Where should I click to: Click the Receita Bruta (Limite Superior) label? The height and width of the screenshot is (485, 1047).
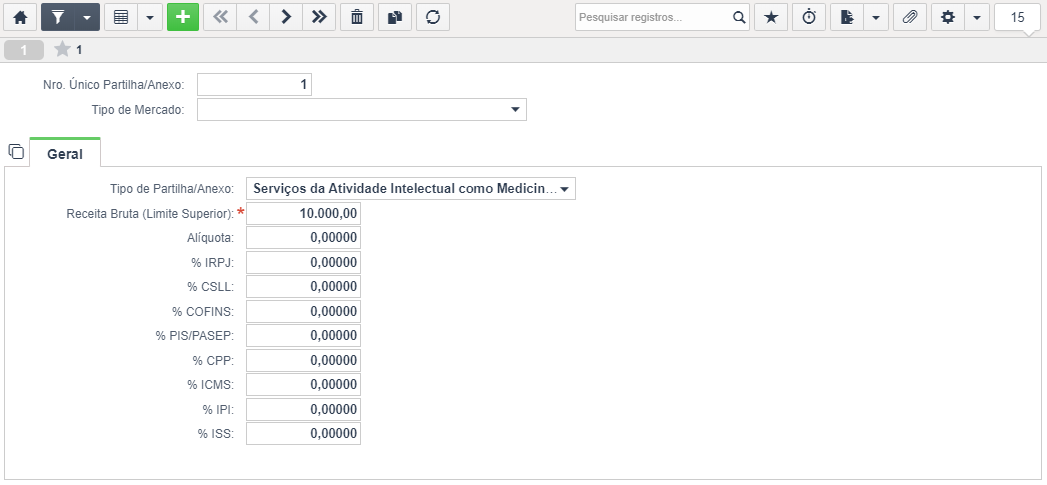(150, 214)
